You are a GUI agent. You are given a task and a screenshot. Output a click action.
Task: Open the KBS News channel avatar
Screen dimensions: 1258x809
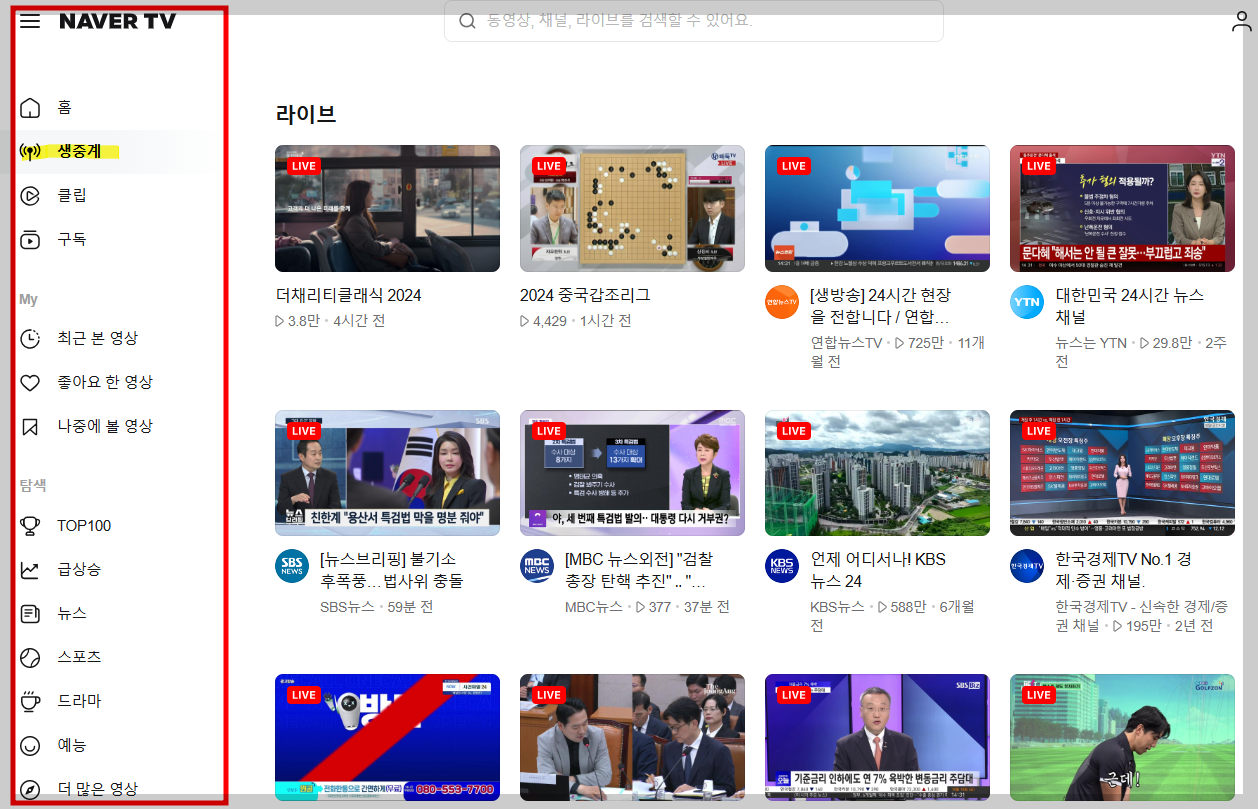click(782, 566)
